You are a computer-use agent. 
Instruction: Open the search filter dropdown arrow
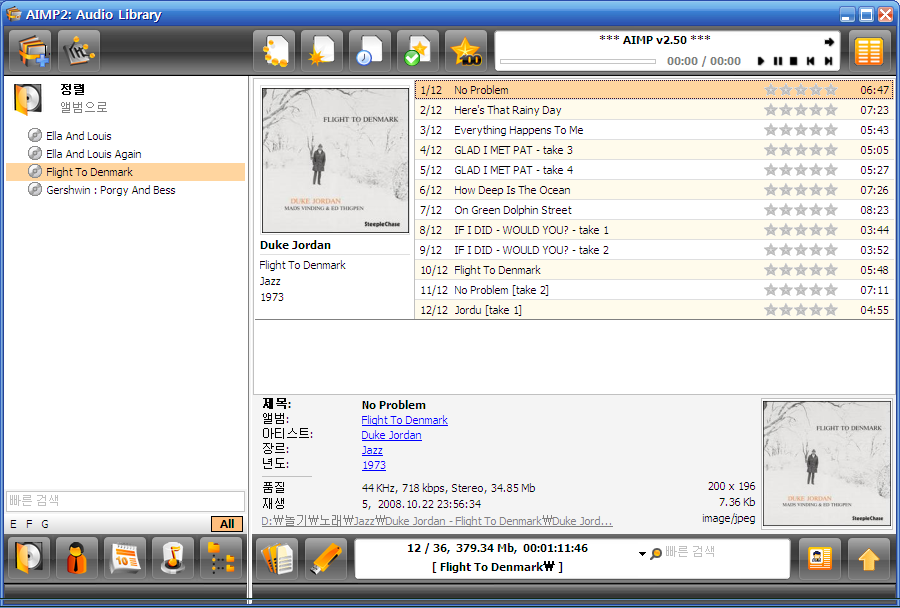642,554
